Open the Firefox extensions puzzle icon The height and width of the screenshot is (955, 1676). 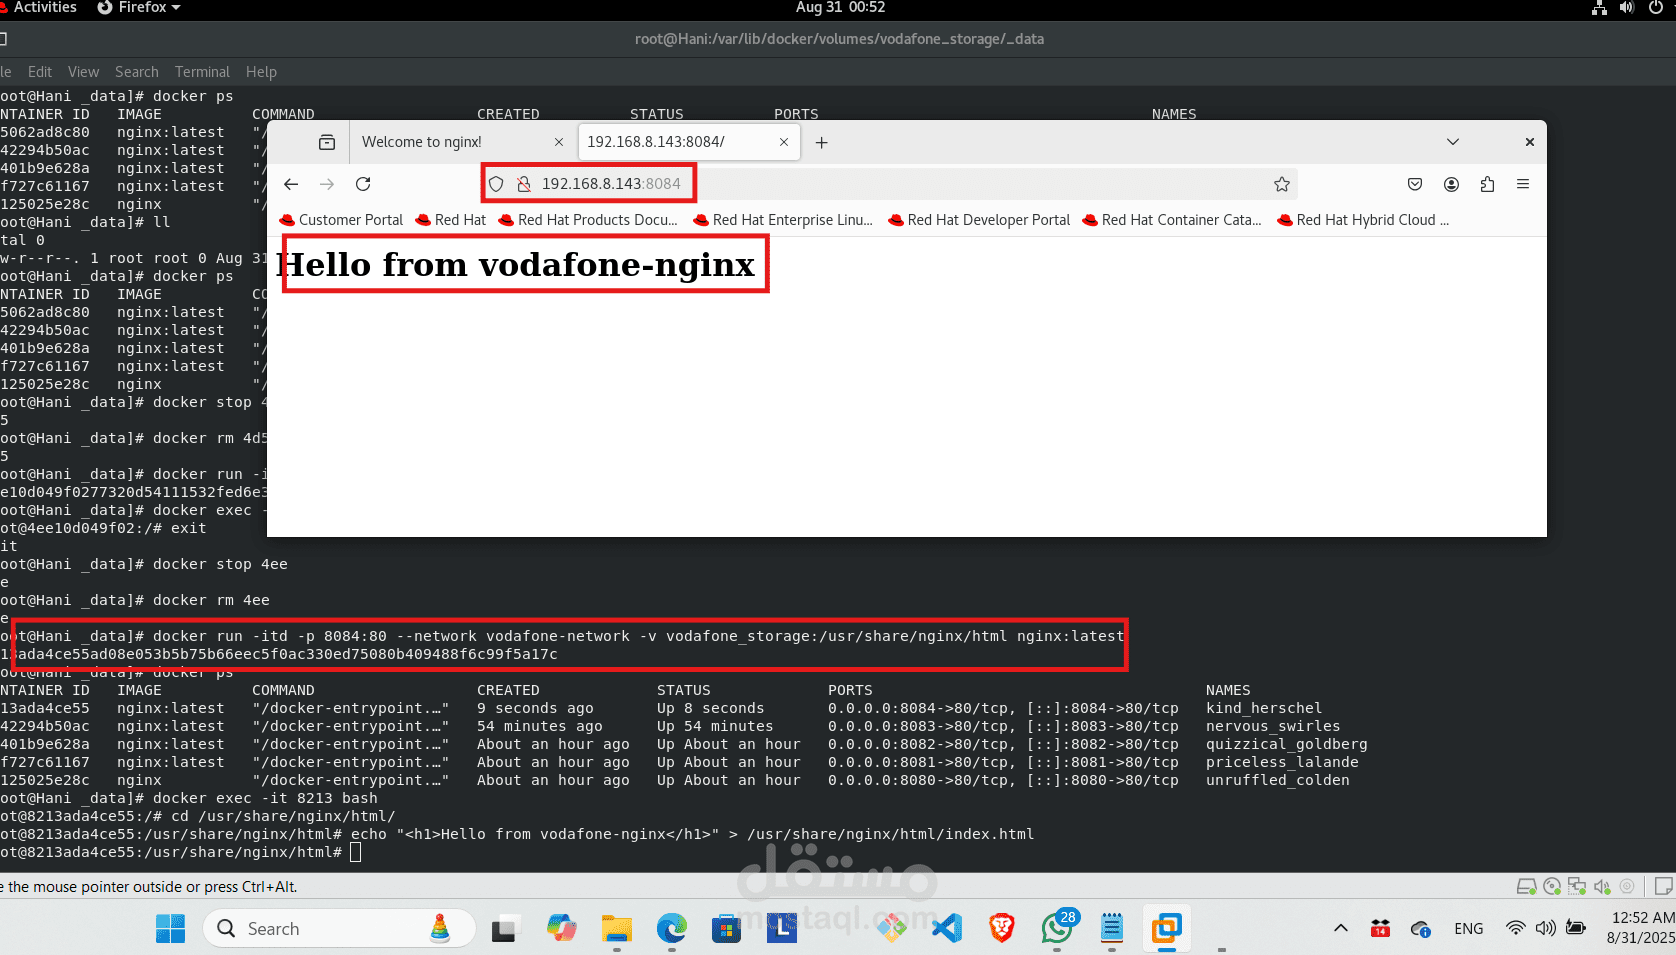coord(1487,184)
